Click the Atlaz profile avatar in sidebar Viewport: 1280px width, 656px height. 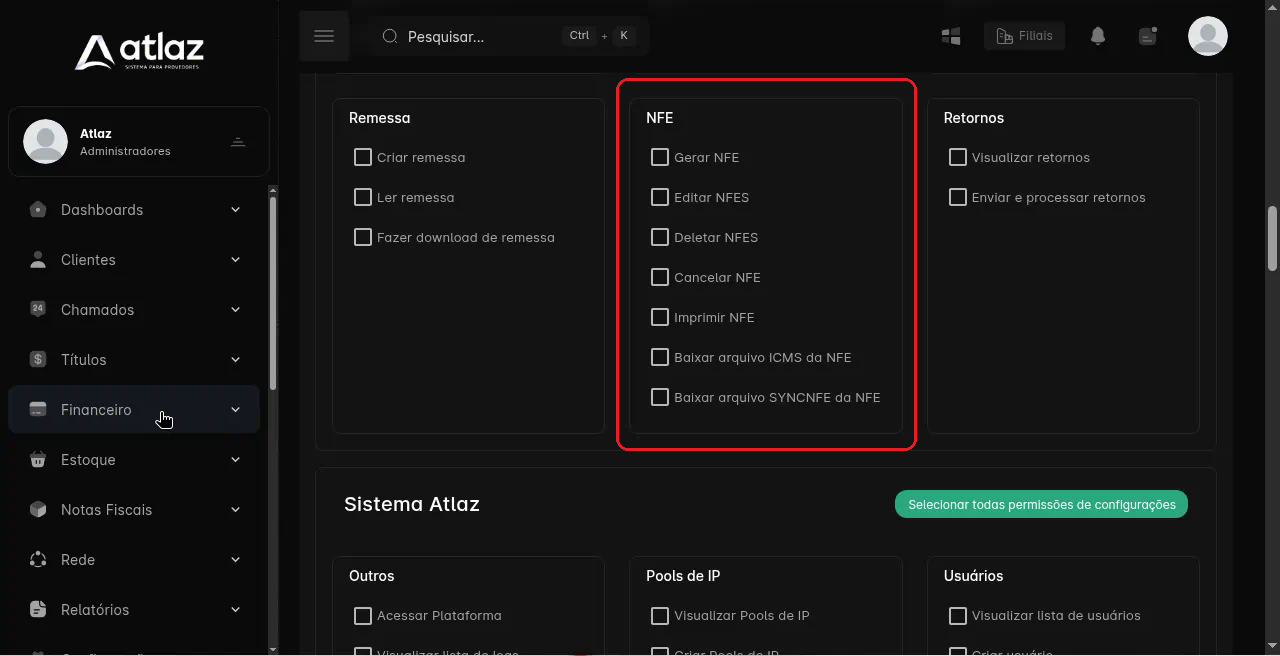point(45,141)
